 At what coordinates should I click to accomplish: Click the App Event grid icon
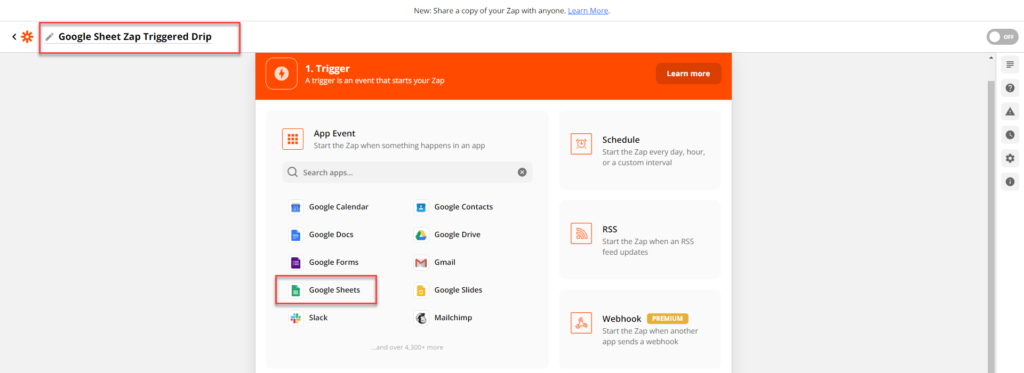pos(293,139)
